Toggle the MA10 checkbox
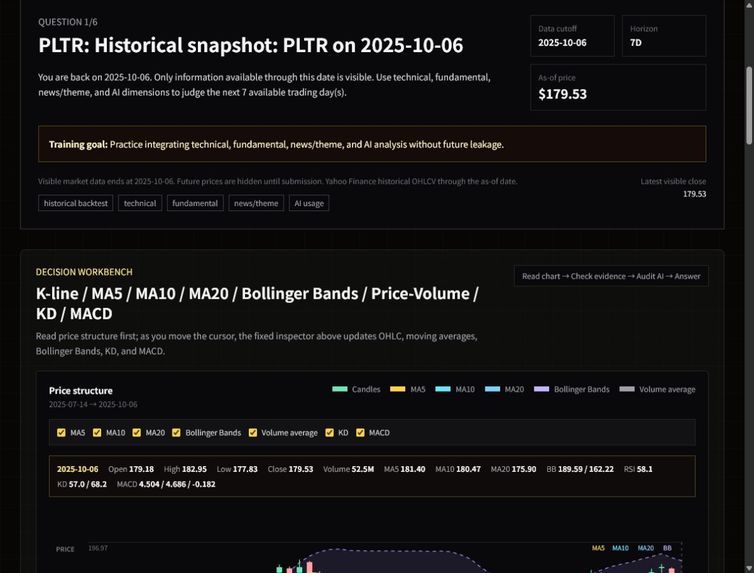 point(97,433)
